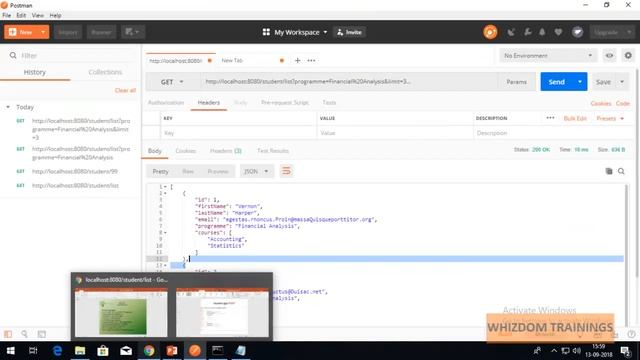The height and width of the screenshot is (360, 640).
Task: Open the Send button dropdown arrow
Action: [x=580, y=82]
